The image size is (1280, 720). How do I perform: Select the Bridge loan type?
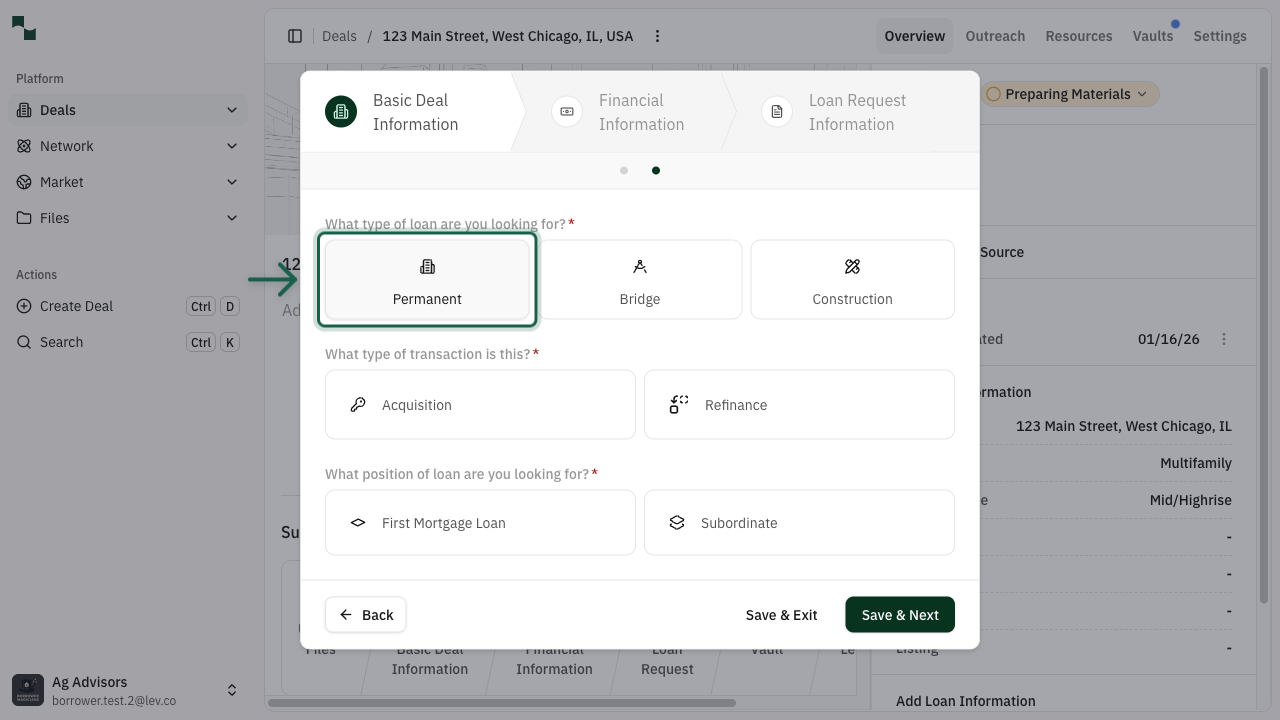click(x=639, y=279)
